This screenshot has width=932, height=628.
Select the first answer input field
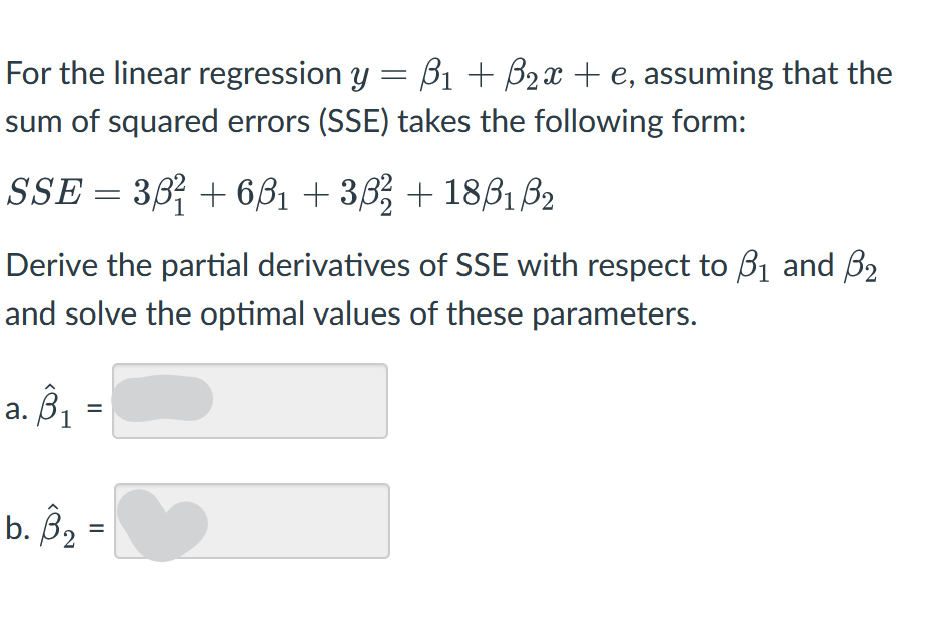248,401
